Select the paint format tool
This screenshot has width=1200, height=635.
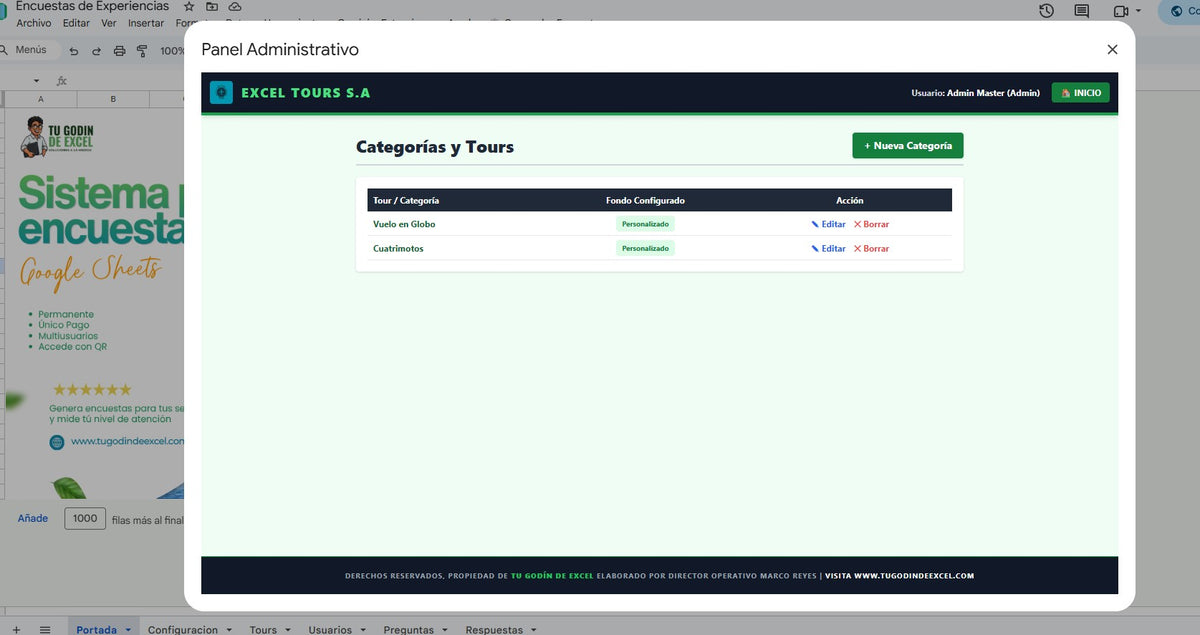point(142,51)
